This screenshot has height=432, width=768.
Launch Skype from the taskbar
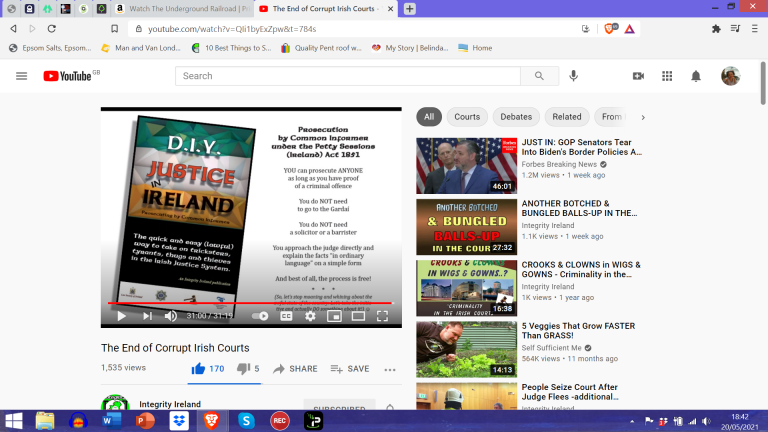point(246,421)
